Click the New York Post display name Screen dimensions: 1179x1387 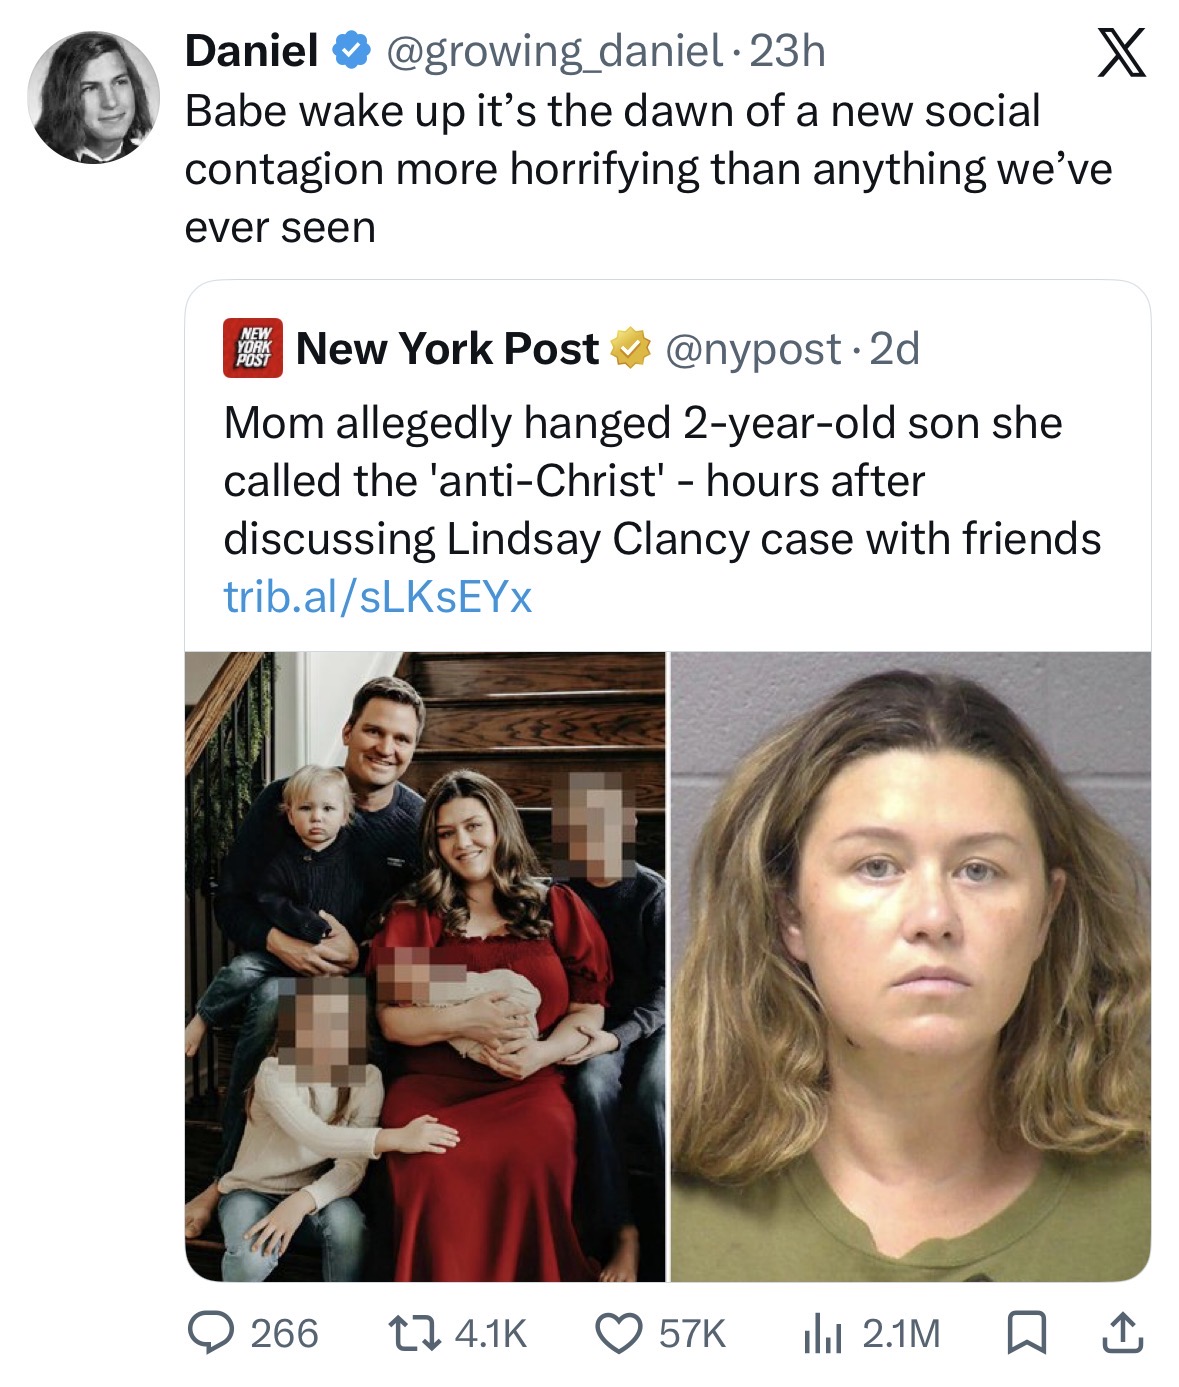pos(447,348)
